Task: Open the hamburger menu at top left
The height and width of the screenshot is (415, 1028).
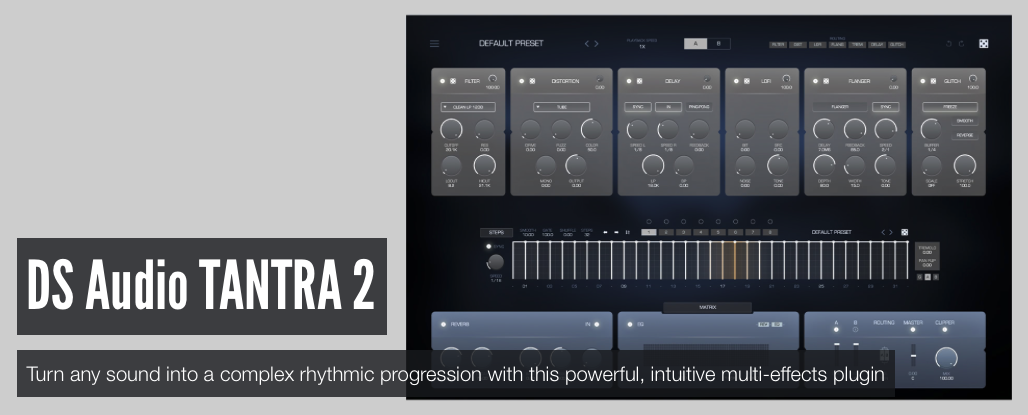Action: [434, 44]
